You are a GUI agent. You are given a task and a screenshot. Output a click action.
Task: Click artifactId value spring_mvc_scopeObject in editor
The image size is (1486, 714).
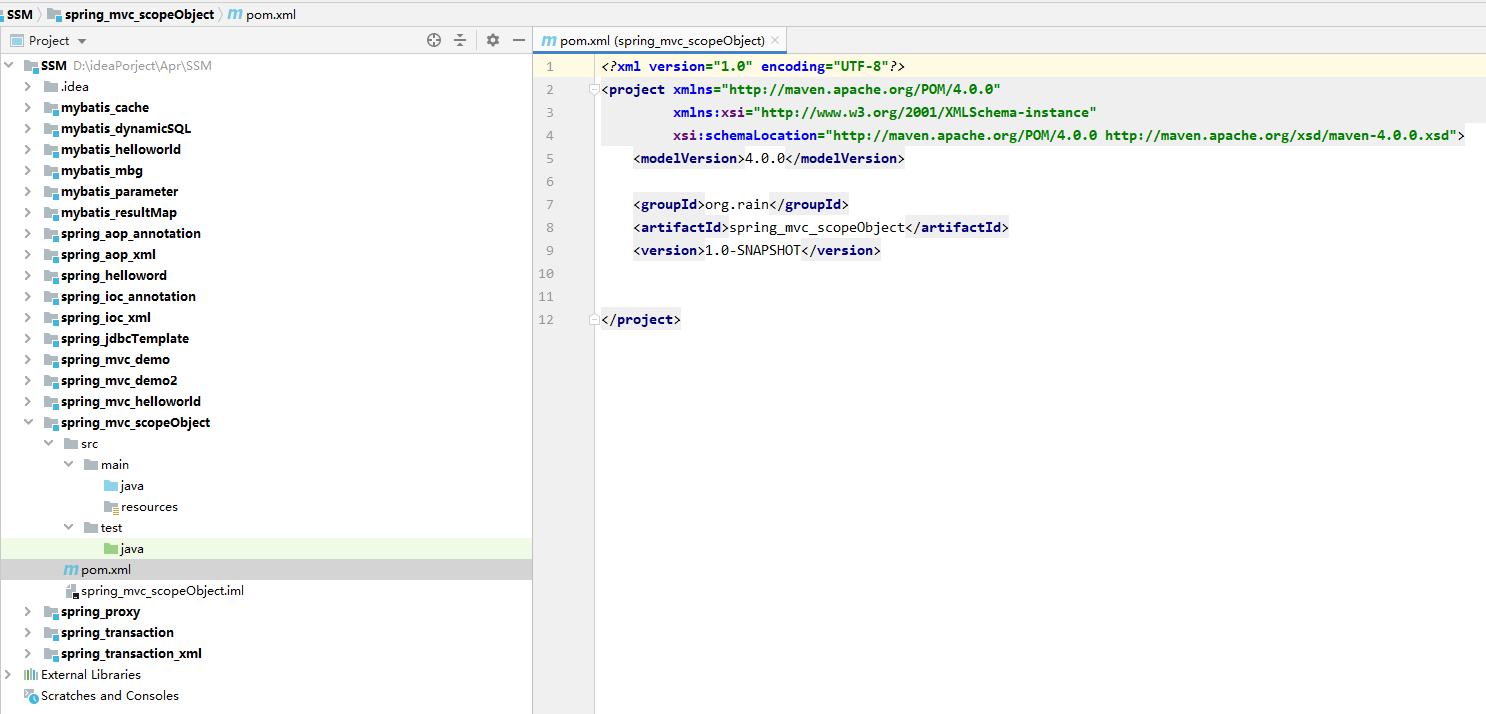tap(817, 227)
